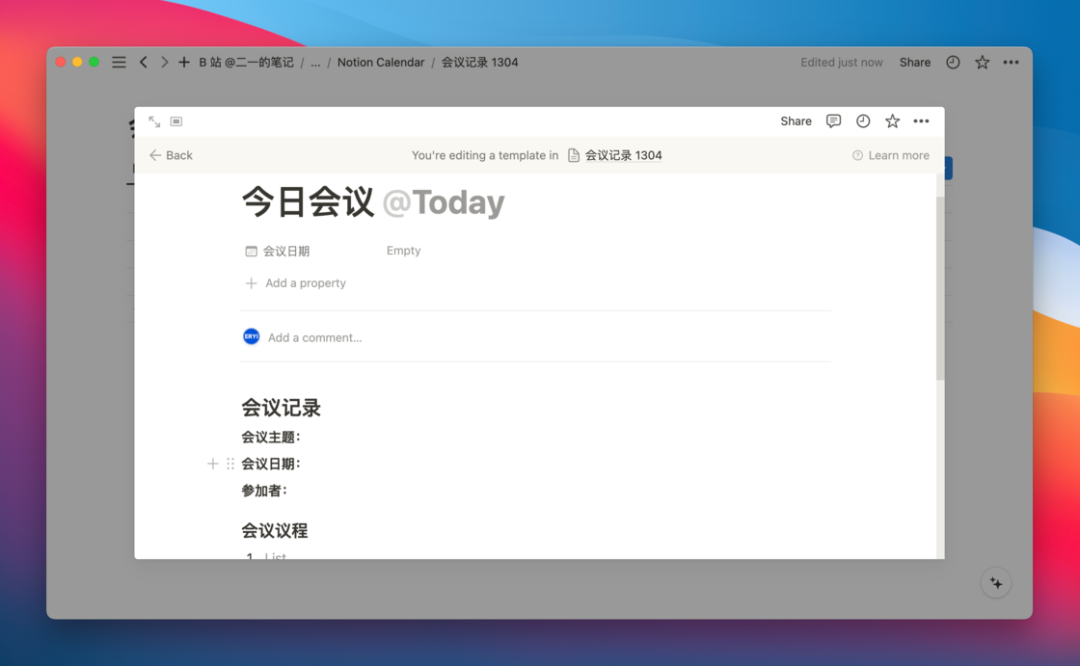The height and width of the screenshot is (666, 1080).
Task: Click the Empty value of 会议日期 property
Action: 404,251
